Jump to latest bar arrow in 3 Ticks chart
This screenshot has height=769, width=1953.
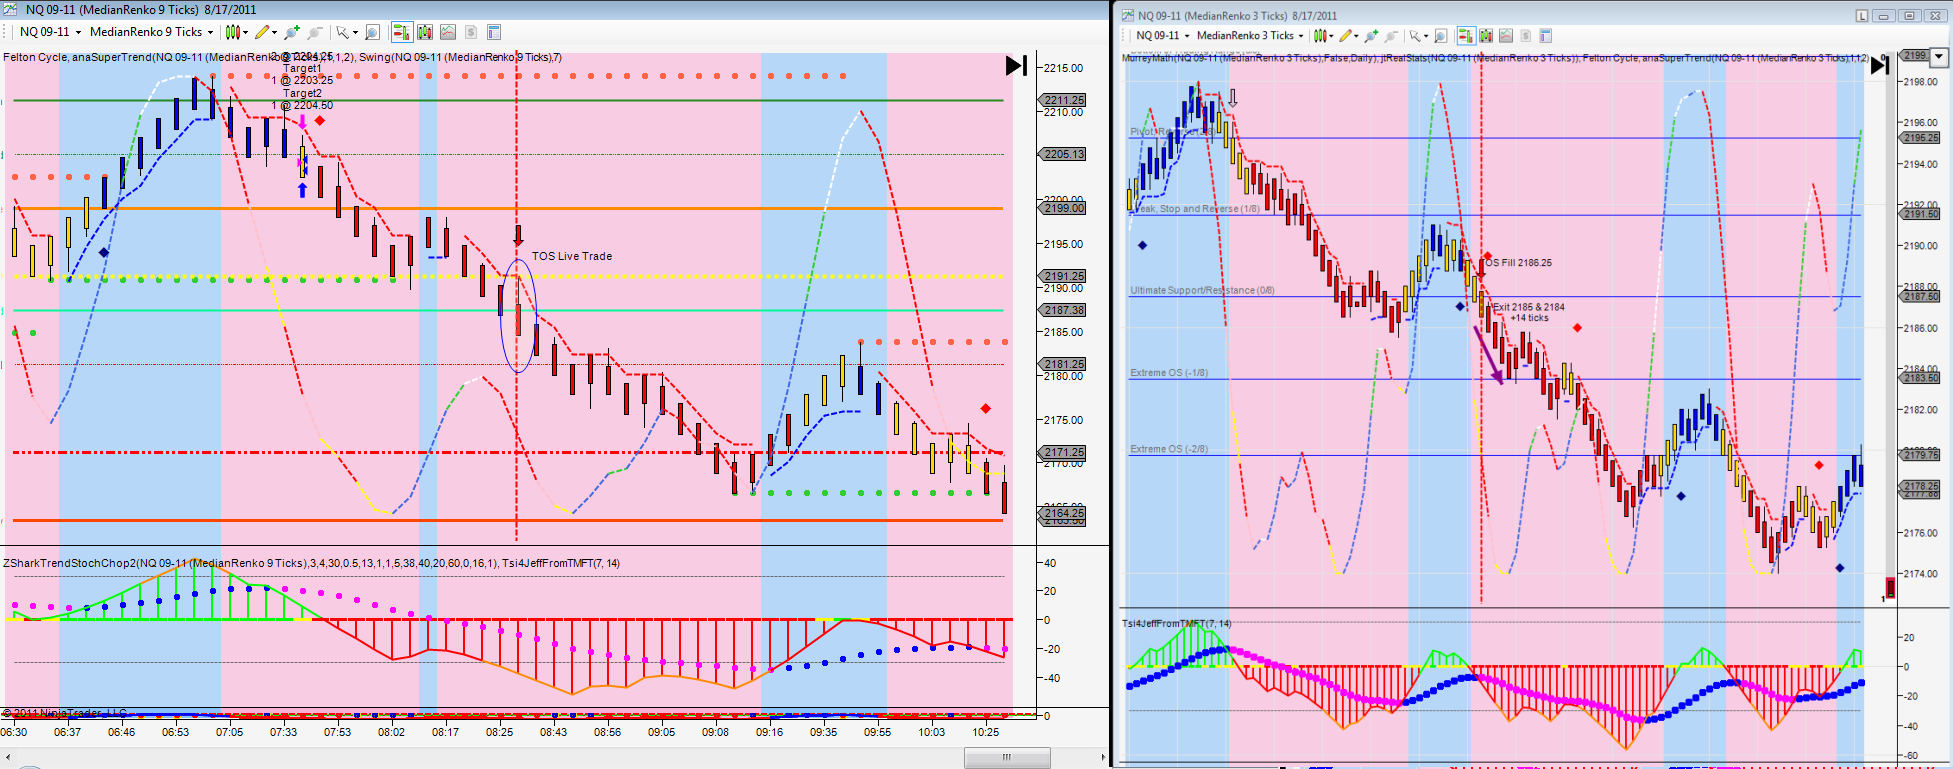click(1880, 65)
